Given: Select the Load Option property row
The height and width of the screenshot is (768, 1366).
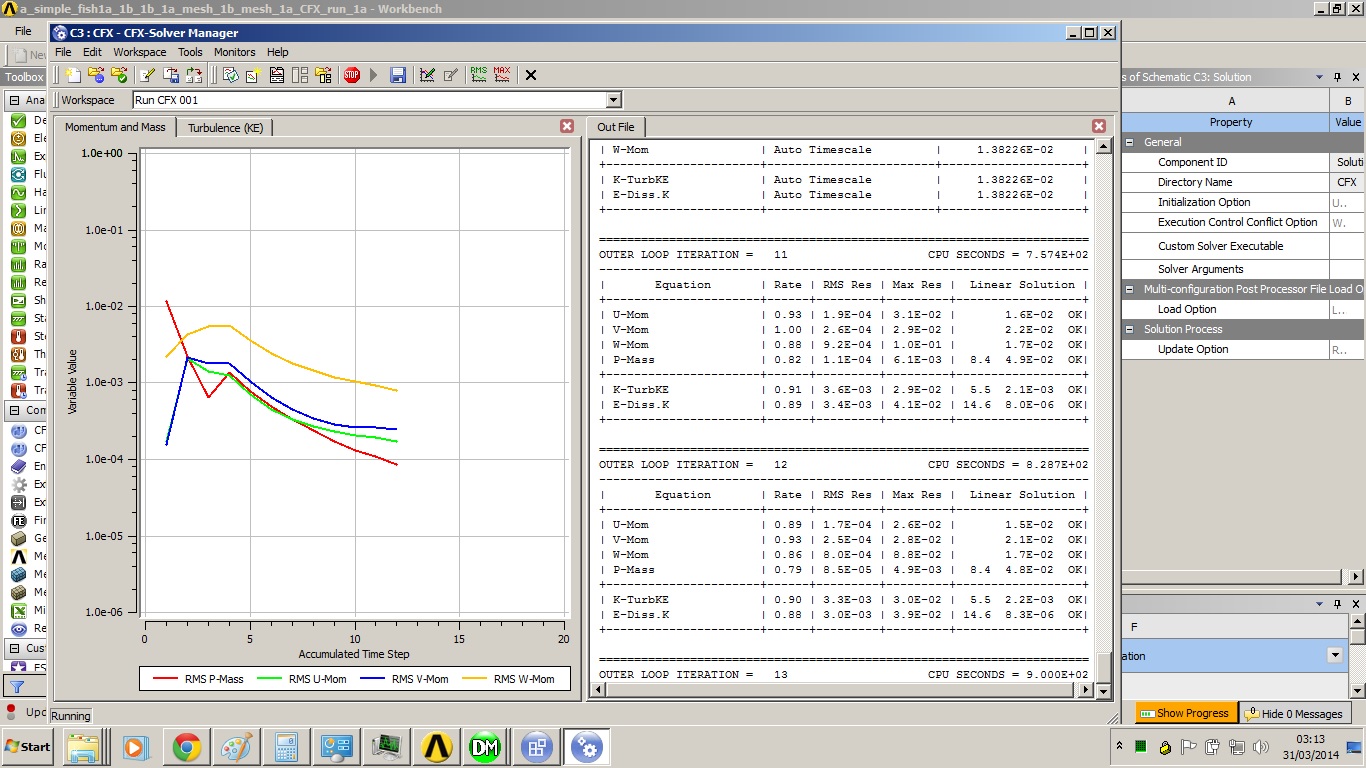Looking at the screenshot, I should pyautogui.click(x=1243, y=309).
